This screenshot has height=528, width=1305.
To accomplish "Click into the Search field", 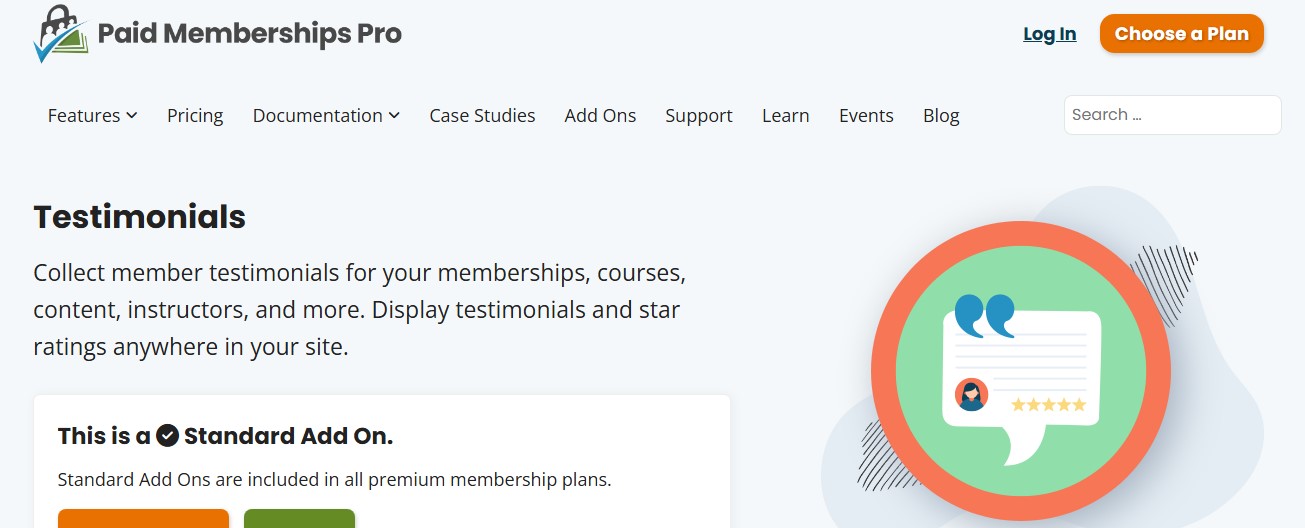I will [x=1172, y=115].
